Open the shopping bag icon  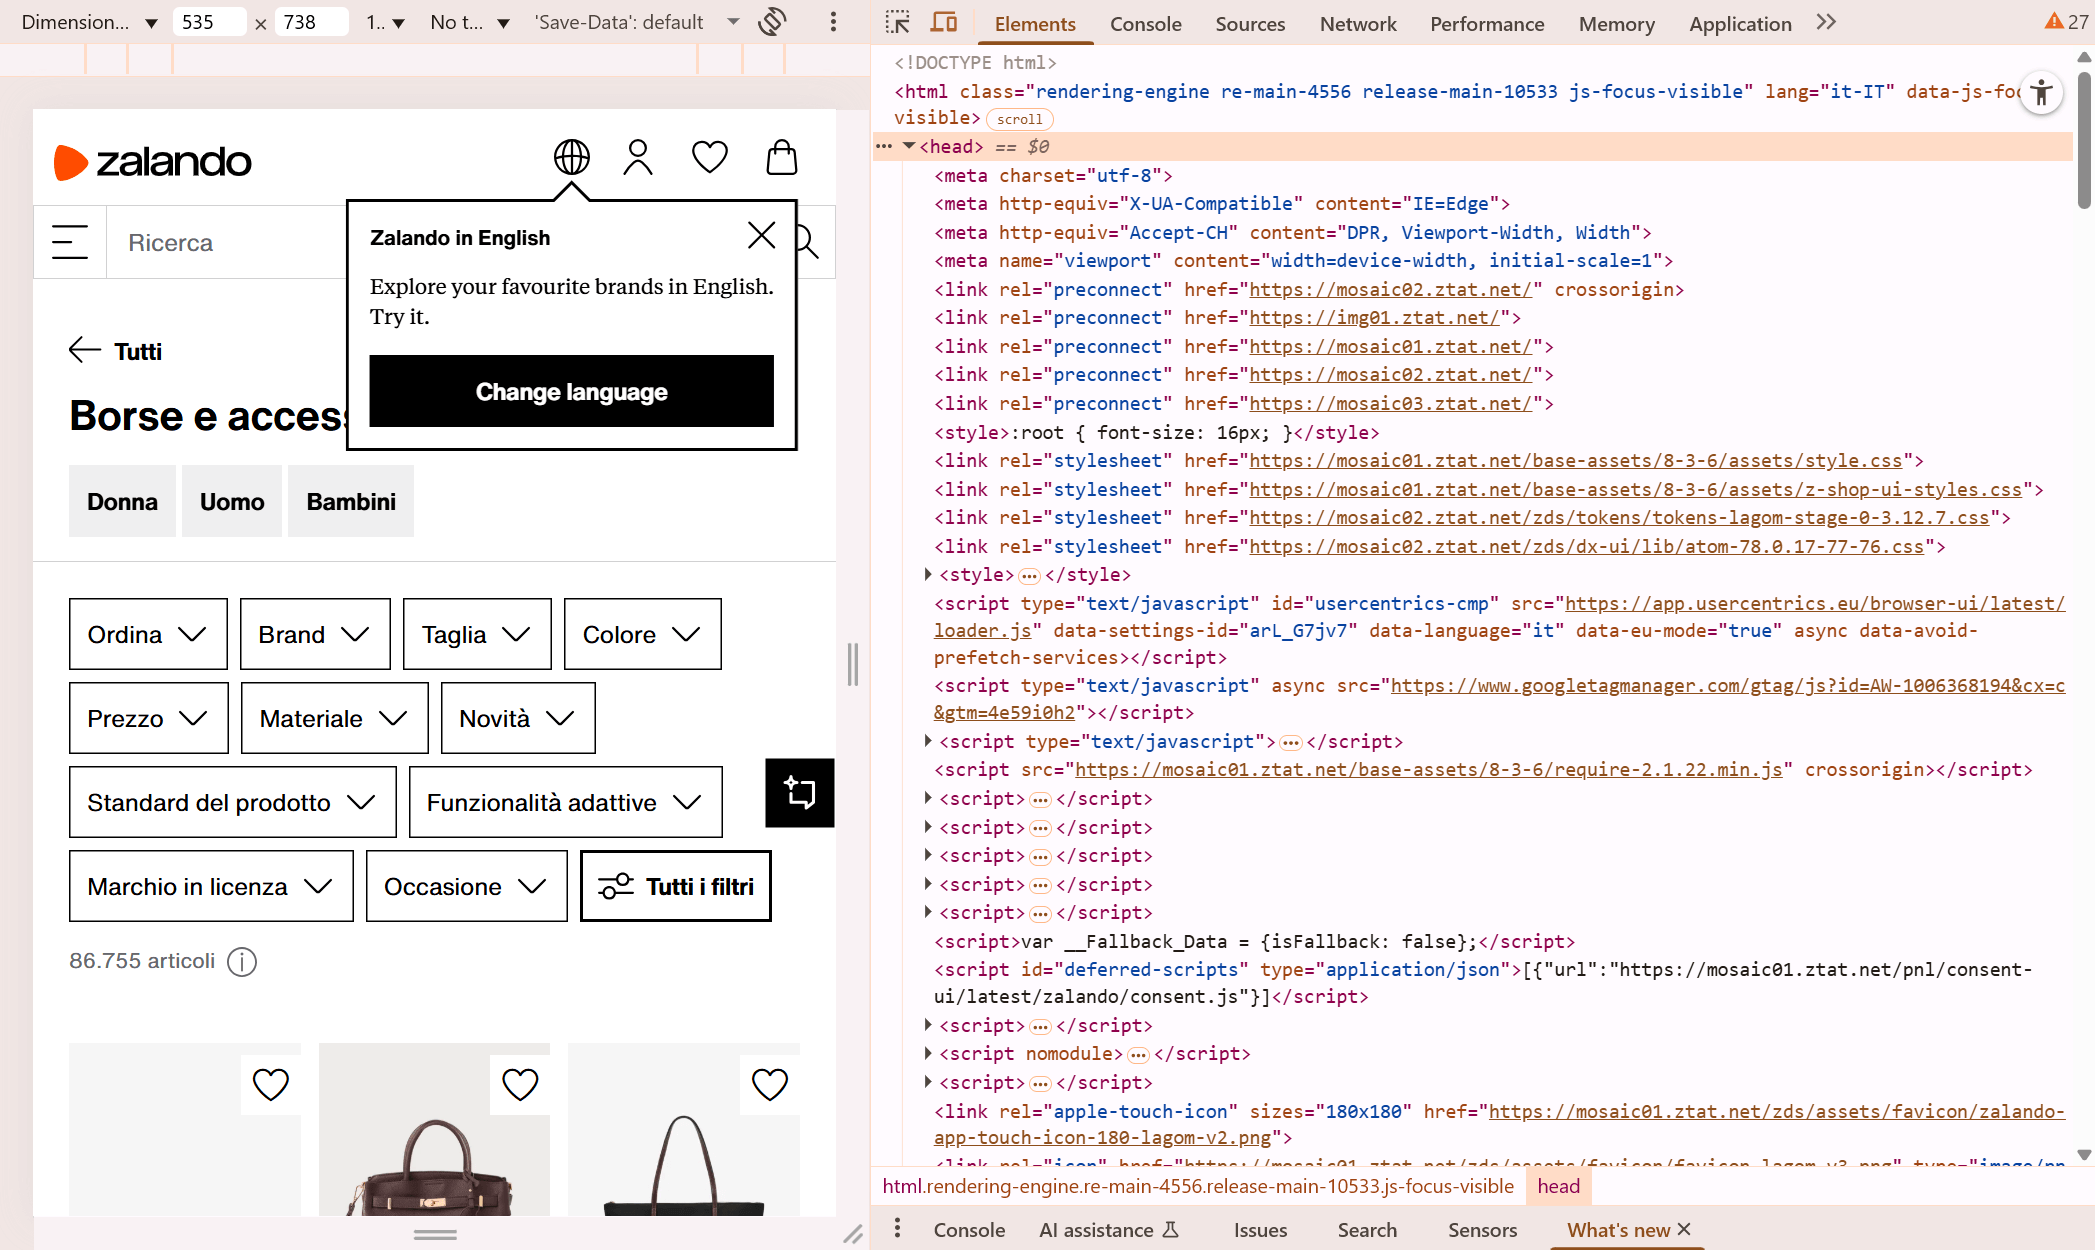click(781, 157)
